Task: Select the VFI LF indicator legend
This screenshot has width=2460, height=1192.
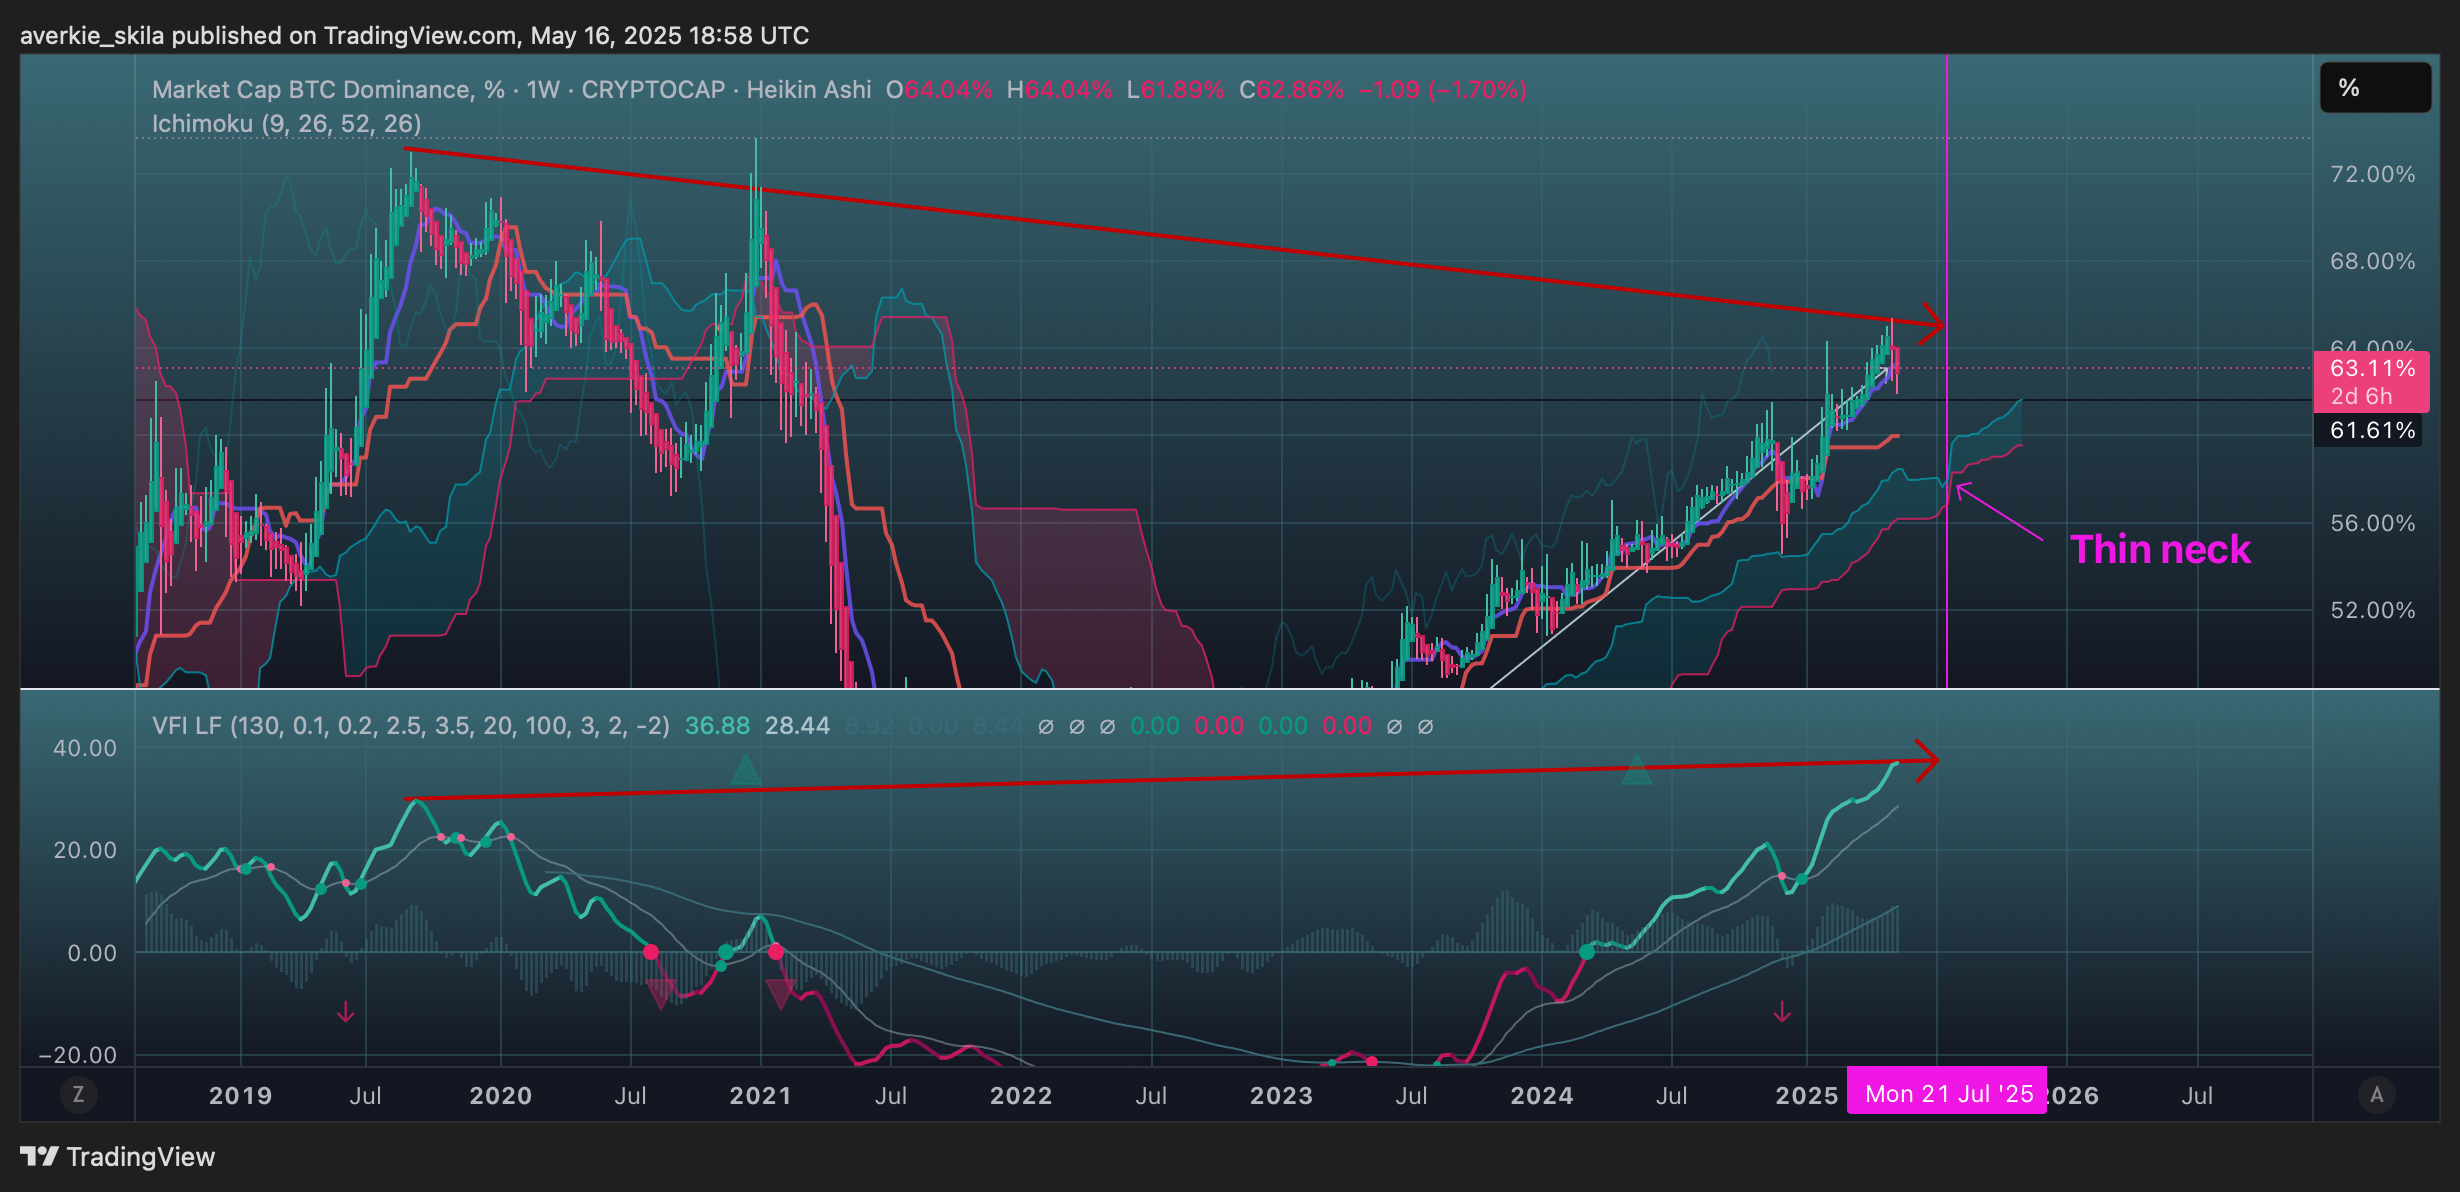Action: click(x=411, y=726)
